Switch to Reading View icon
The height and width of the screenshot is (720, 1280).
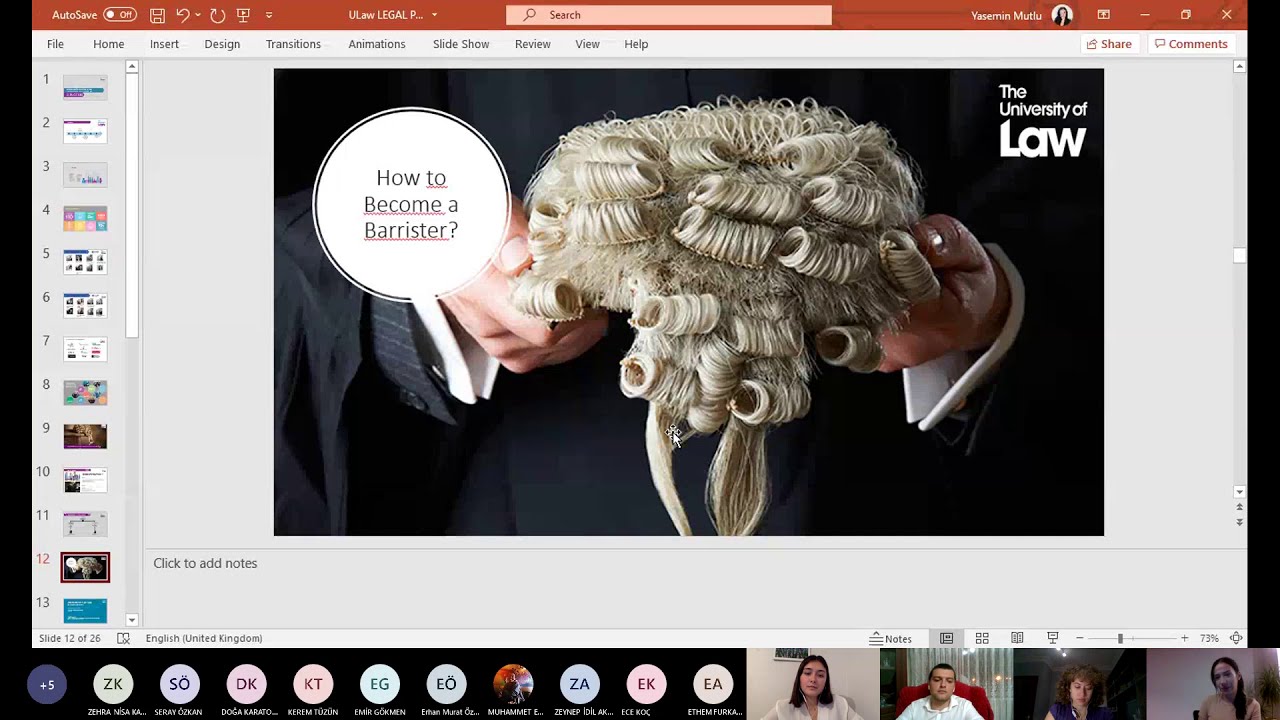(x=1017, y=638)
